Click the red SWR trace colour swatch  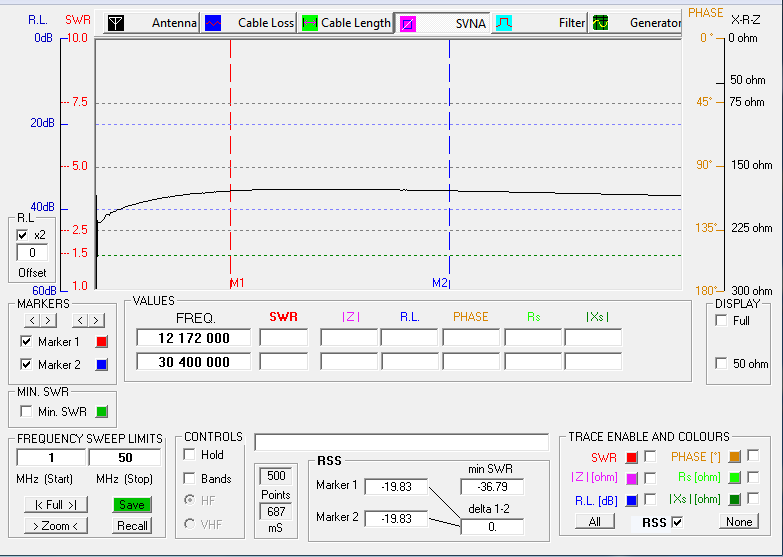click(631, 457)
